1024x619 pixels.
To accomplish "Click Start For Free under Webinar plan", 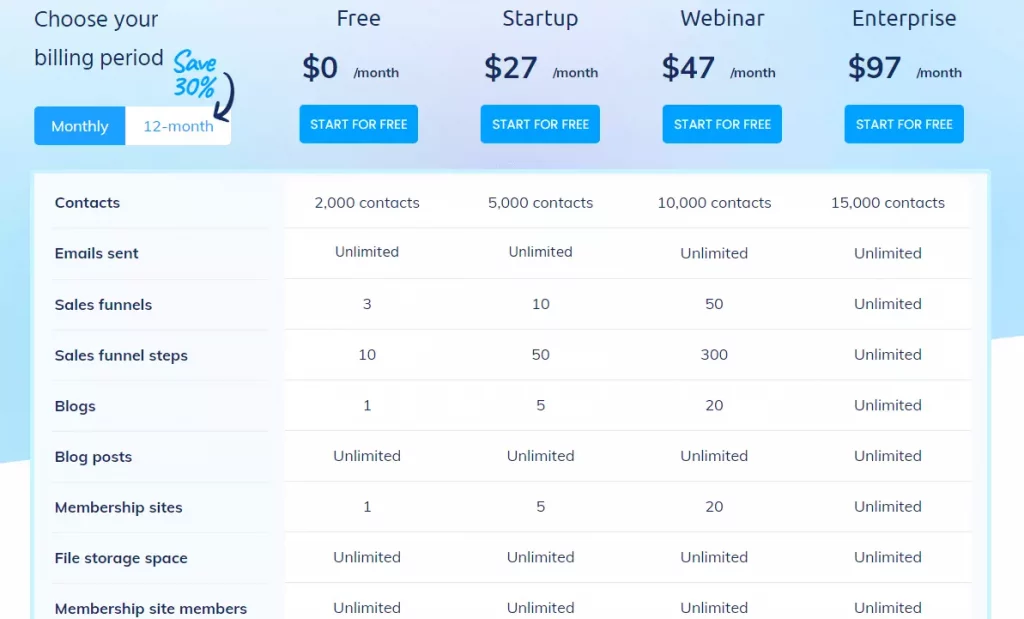I will click(722, 124).
